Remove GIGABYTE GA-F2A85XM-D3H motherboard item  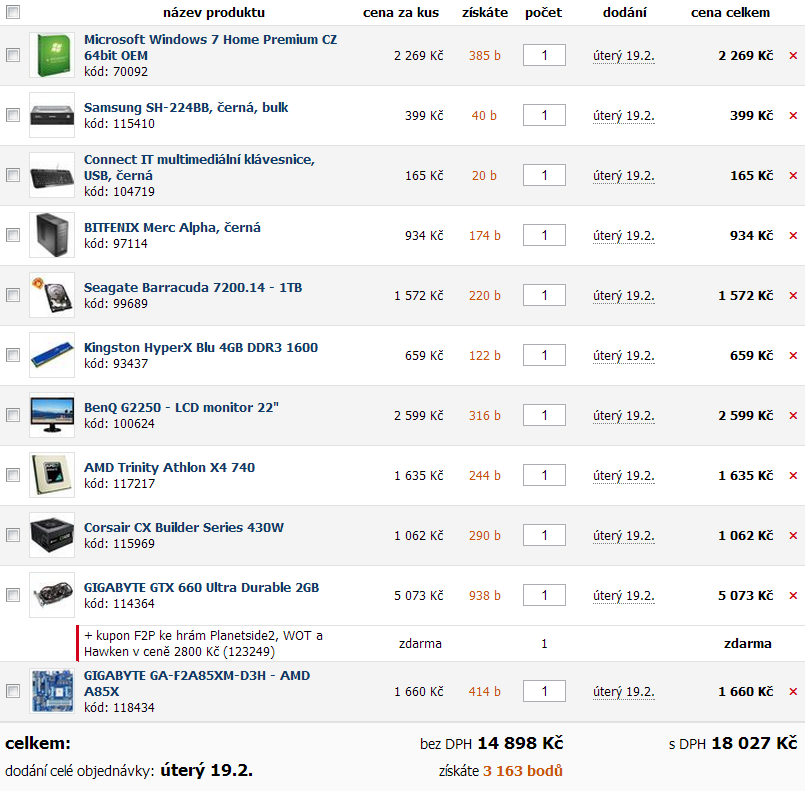[x=793, y=691]
